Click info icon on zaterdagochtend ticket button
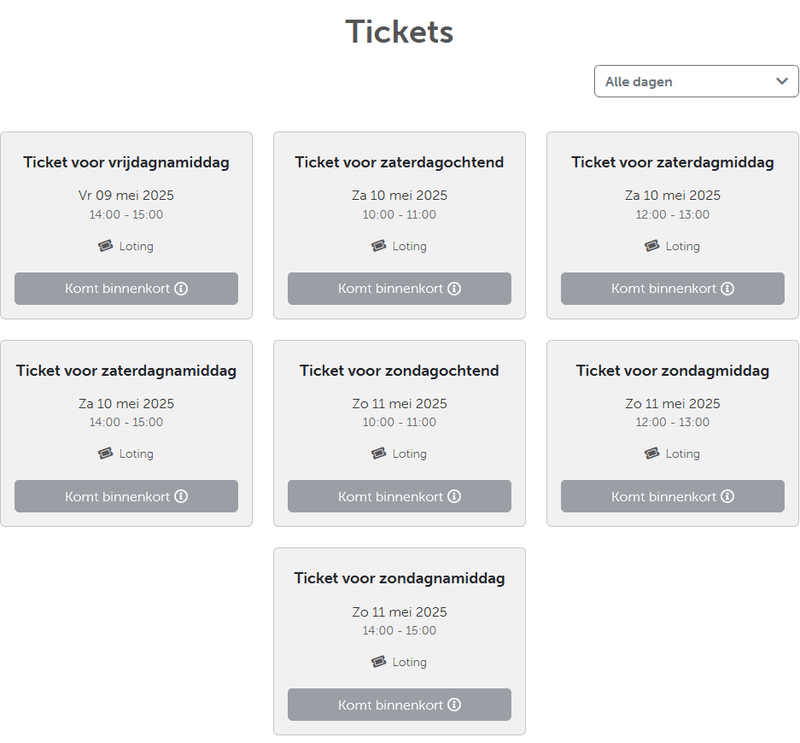Screen dimensions: 800x743 coord(454,289)
